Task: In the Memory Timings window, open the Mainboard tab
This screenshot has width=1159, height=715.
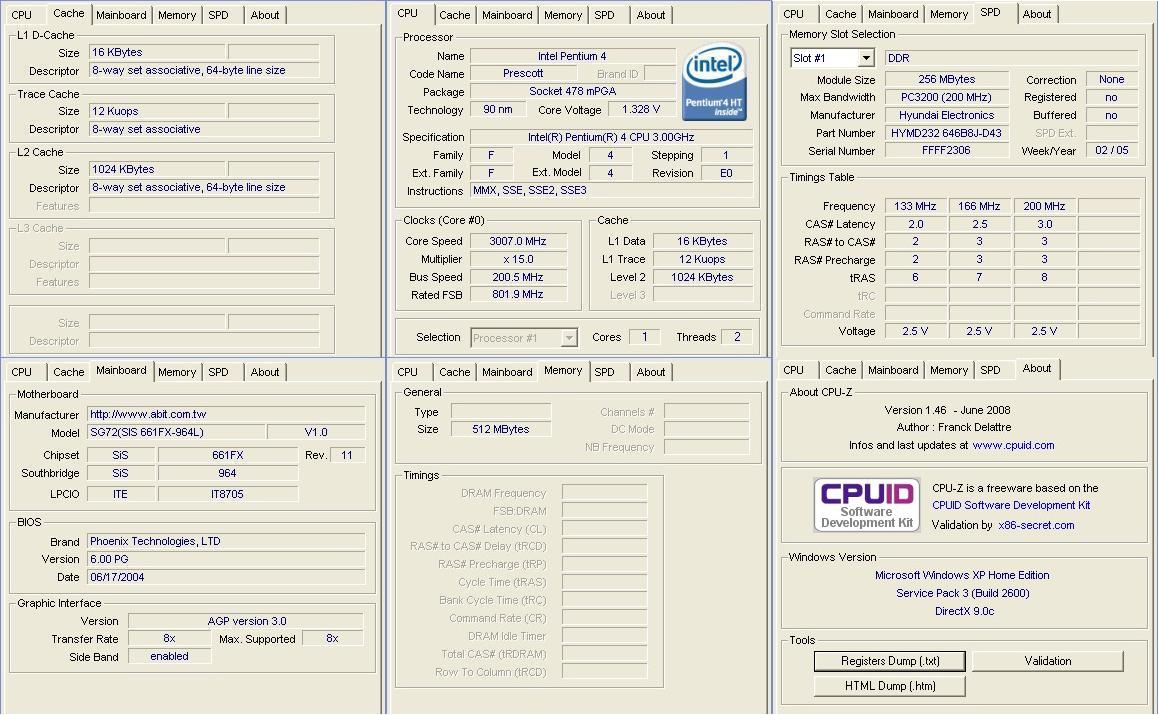Action: (507, 372)
